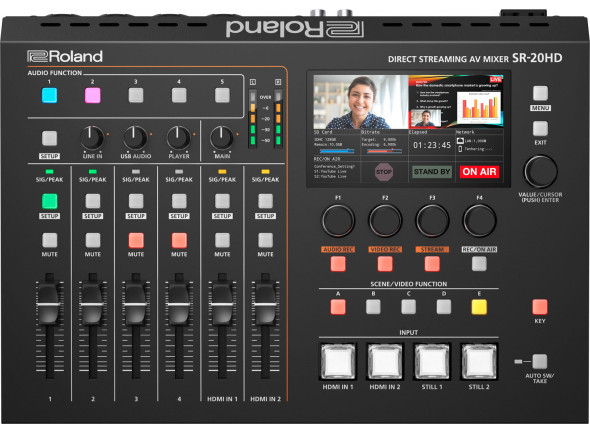Adjust the PLAYER knob
This screenshot has width=590, height=434.
[x=179, y=138]
